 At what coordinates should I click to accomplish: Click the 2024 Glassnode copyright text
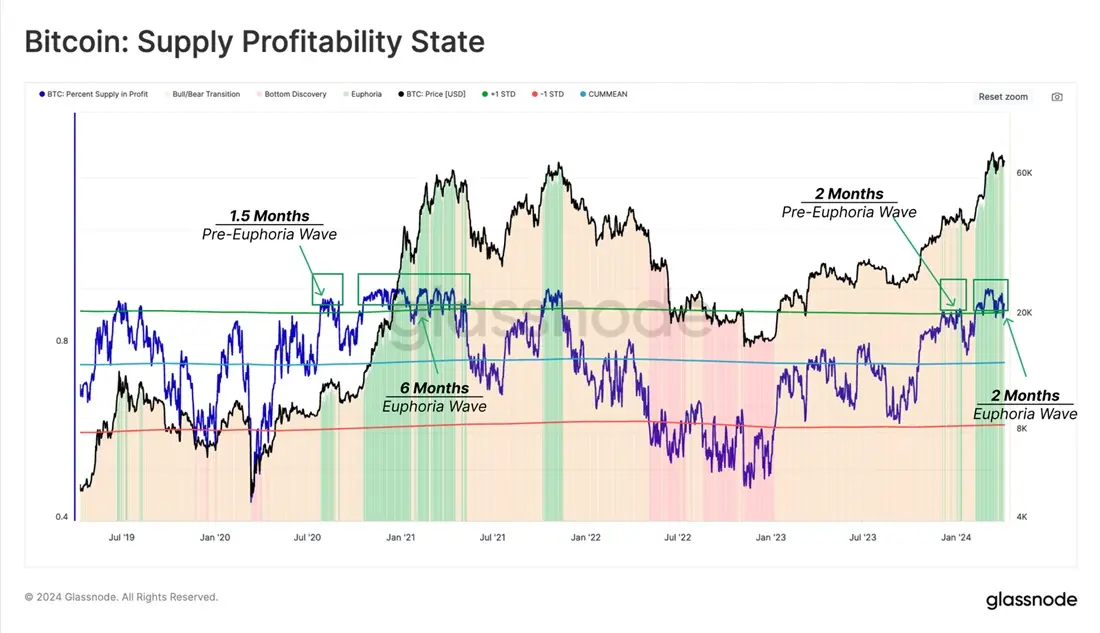[121, 597]
